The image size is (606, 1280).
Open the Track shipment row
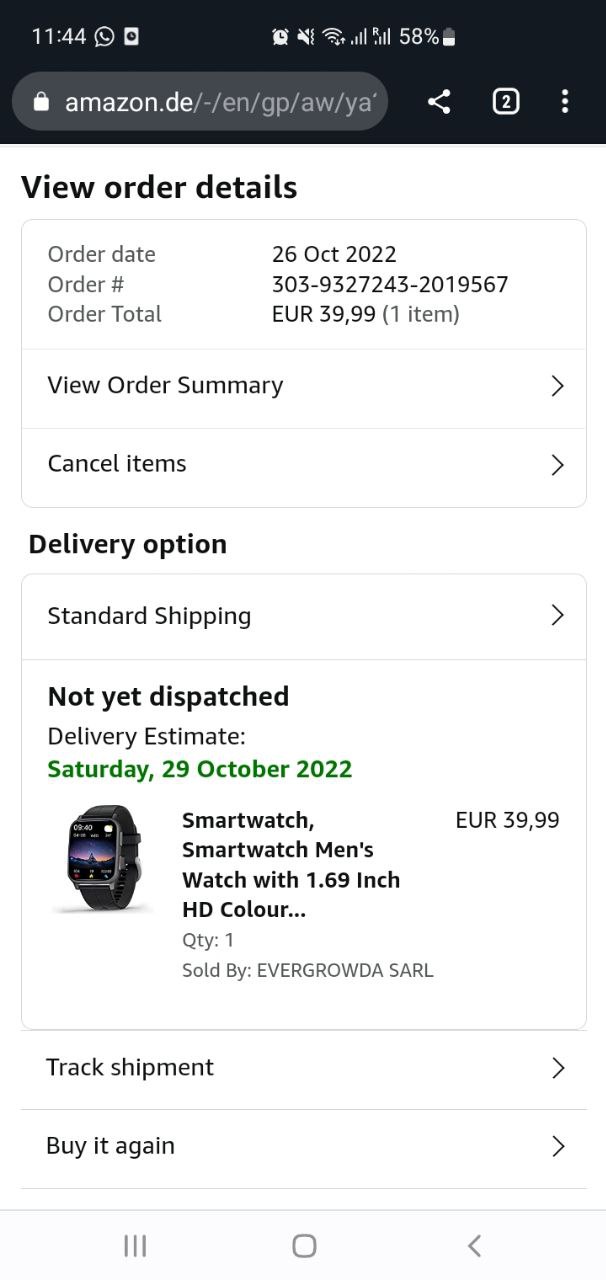pos(303,1068)
